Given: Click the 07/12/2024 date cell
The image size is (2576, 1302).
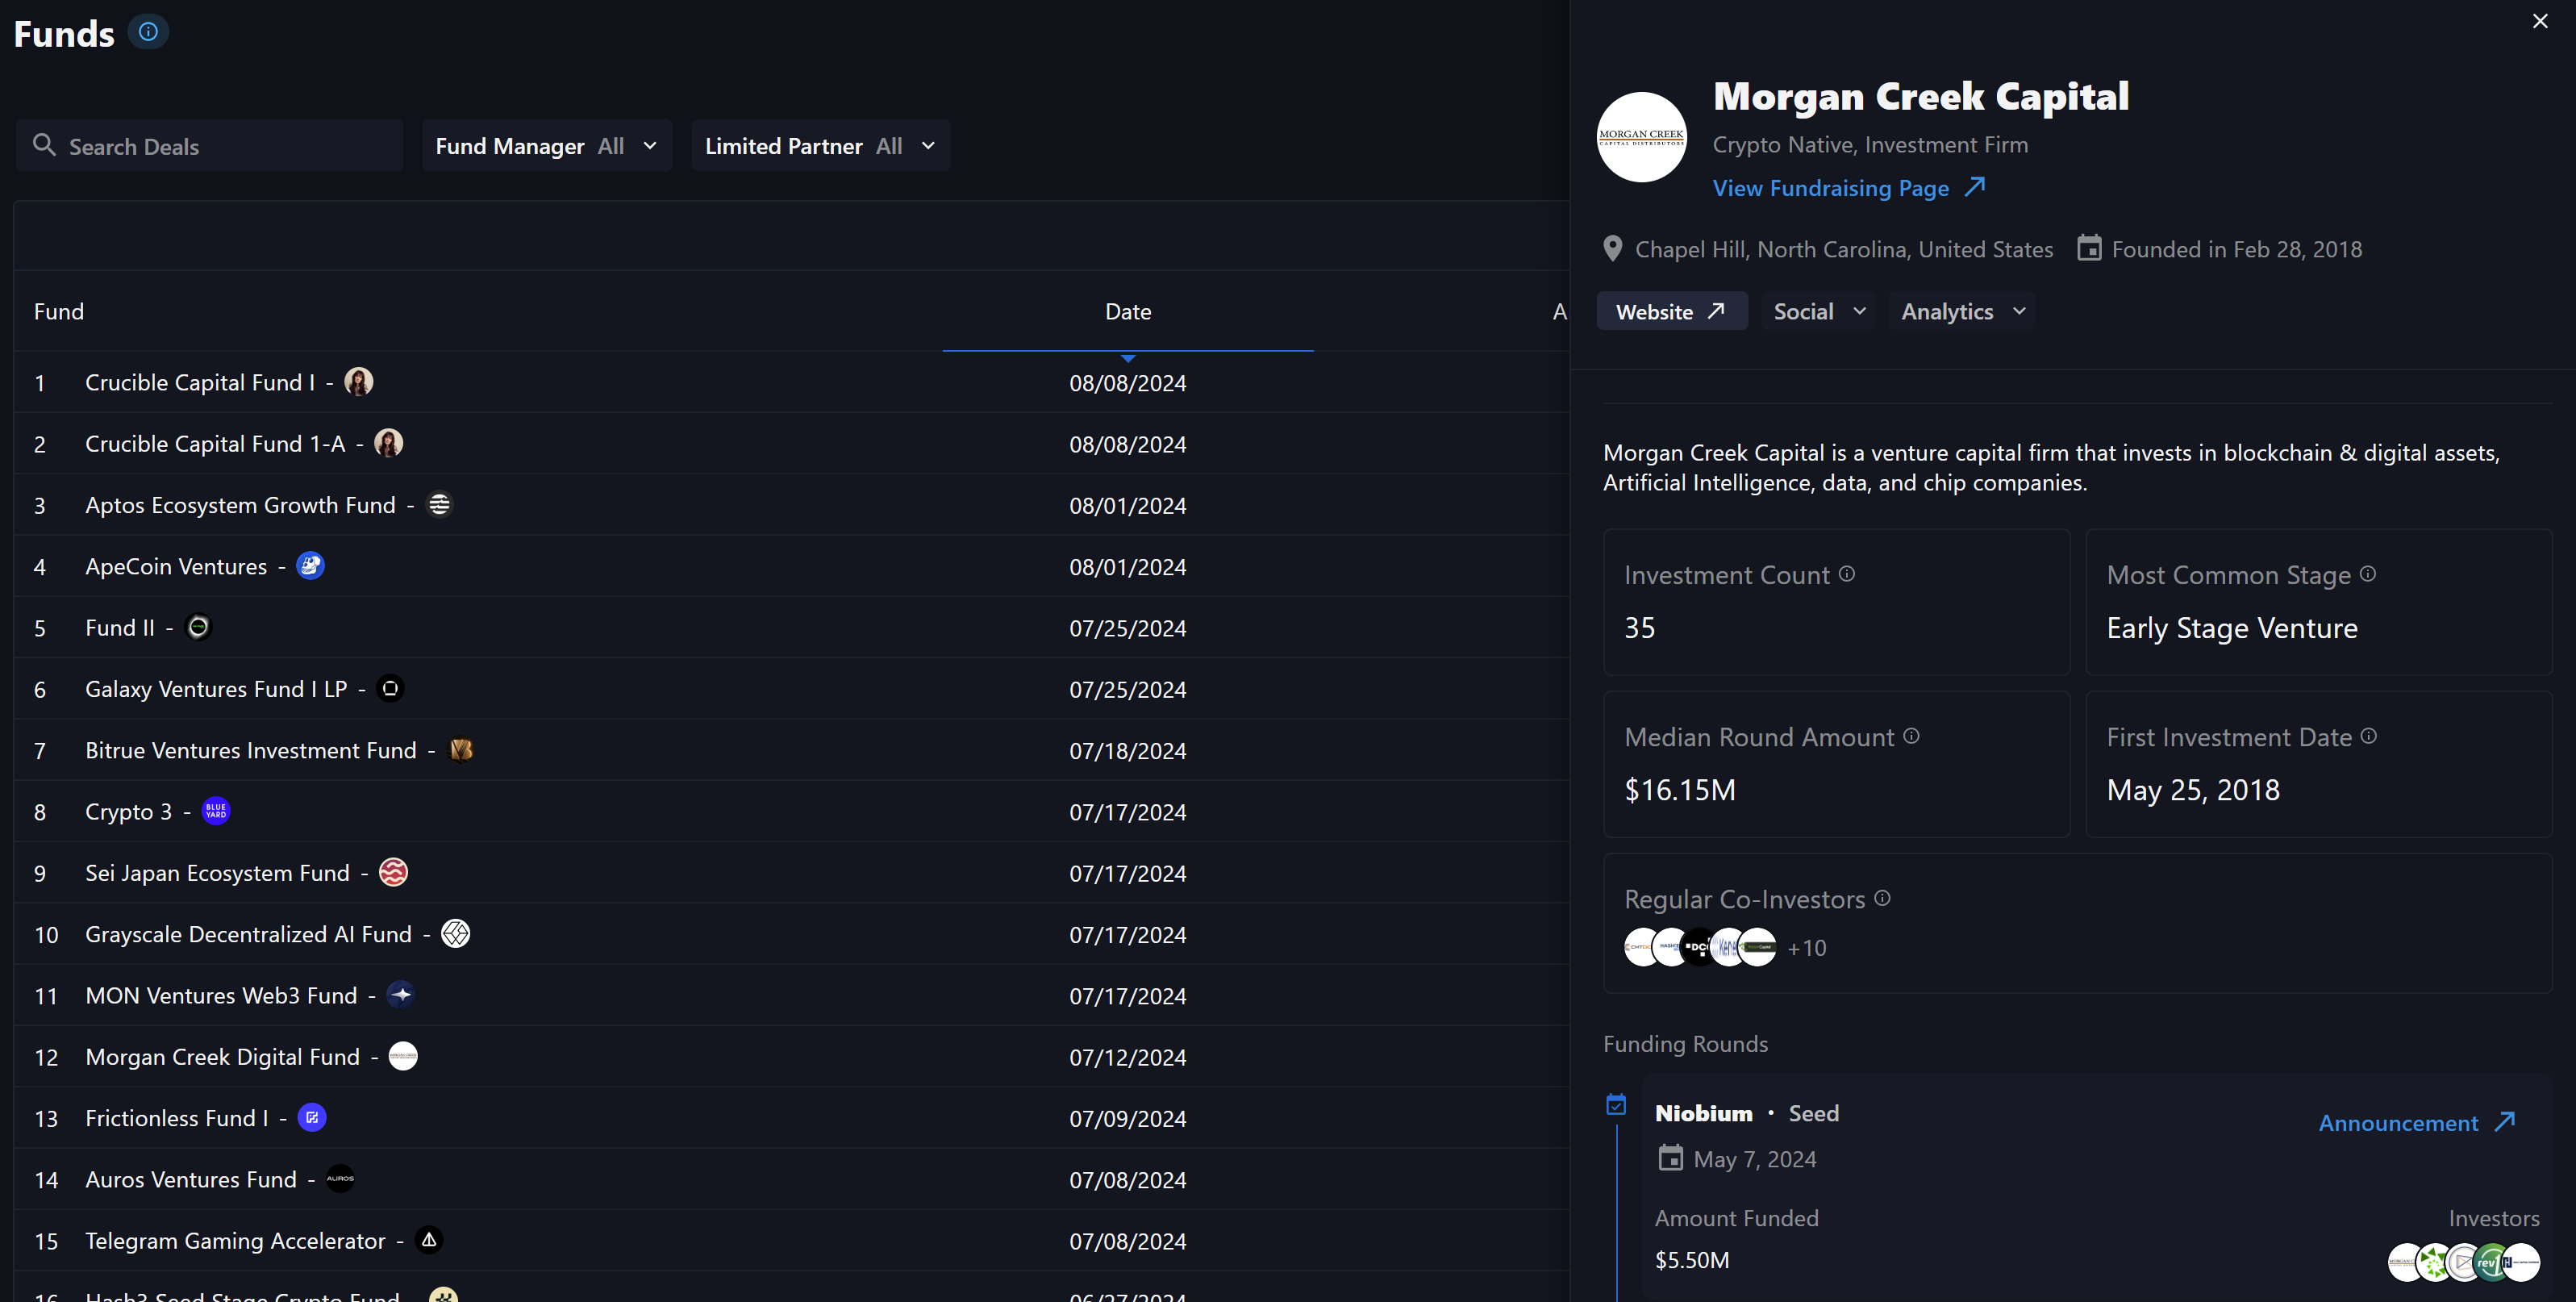Looking at the screenshot, I should tap(1127, 1057).
